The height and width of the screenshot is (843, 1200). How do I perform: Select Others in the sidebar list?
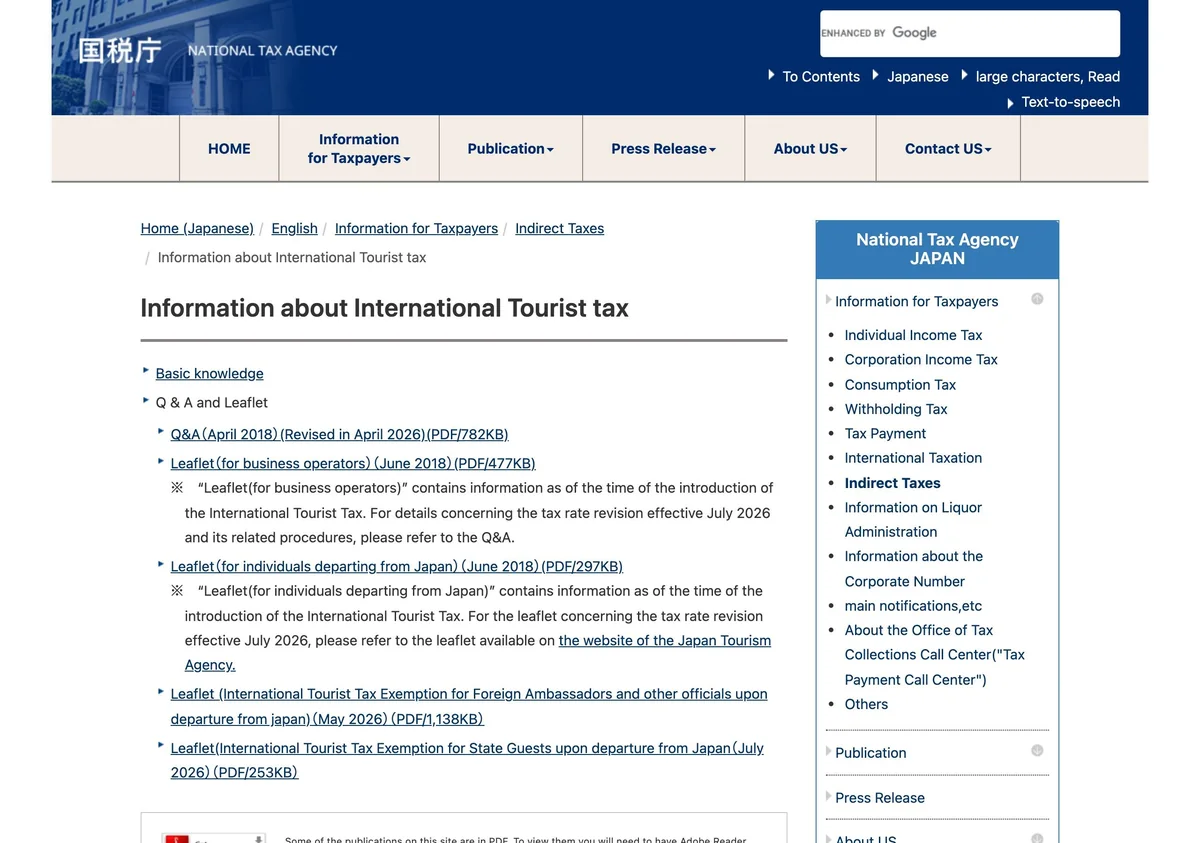[x=866, y=704]
